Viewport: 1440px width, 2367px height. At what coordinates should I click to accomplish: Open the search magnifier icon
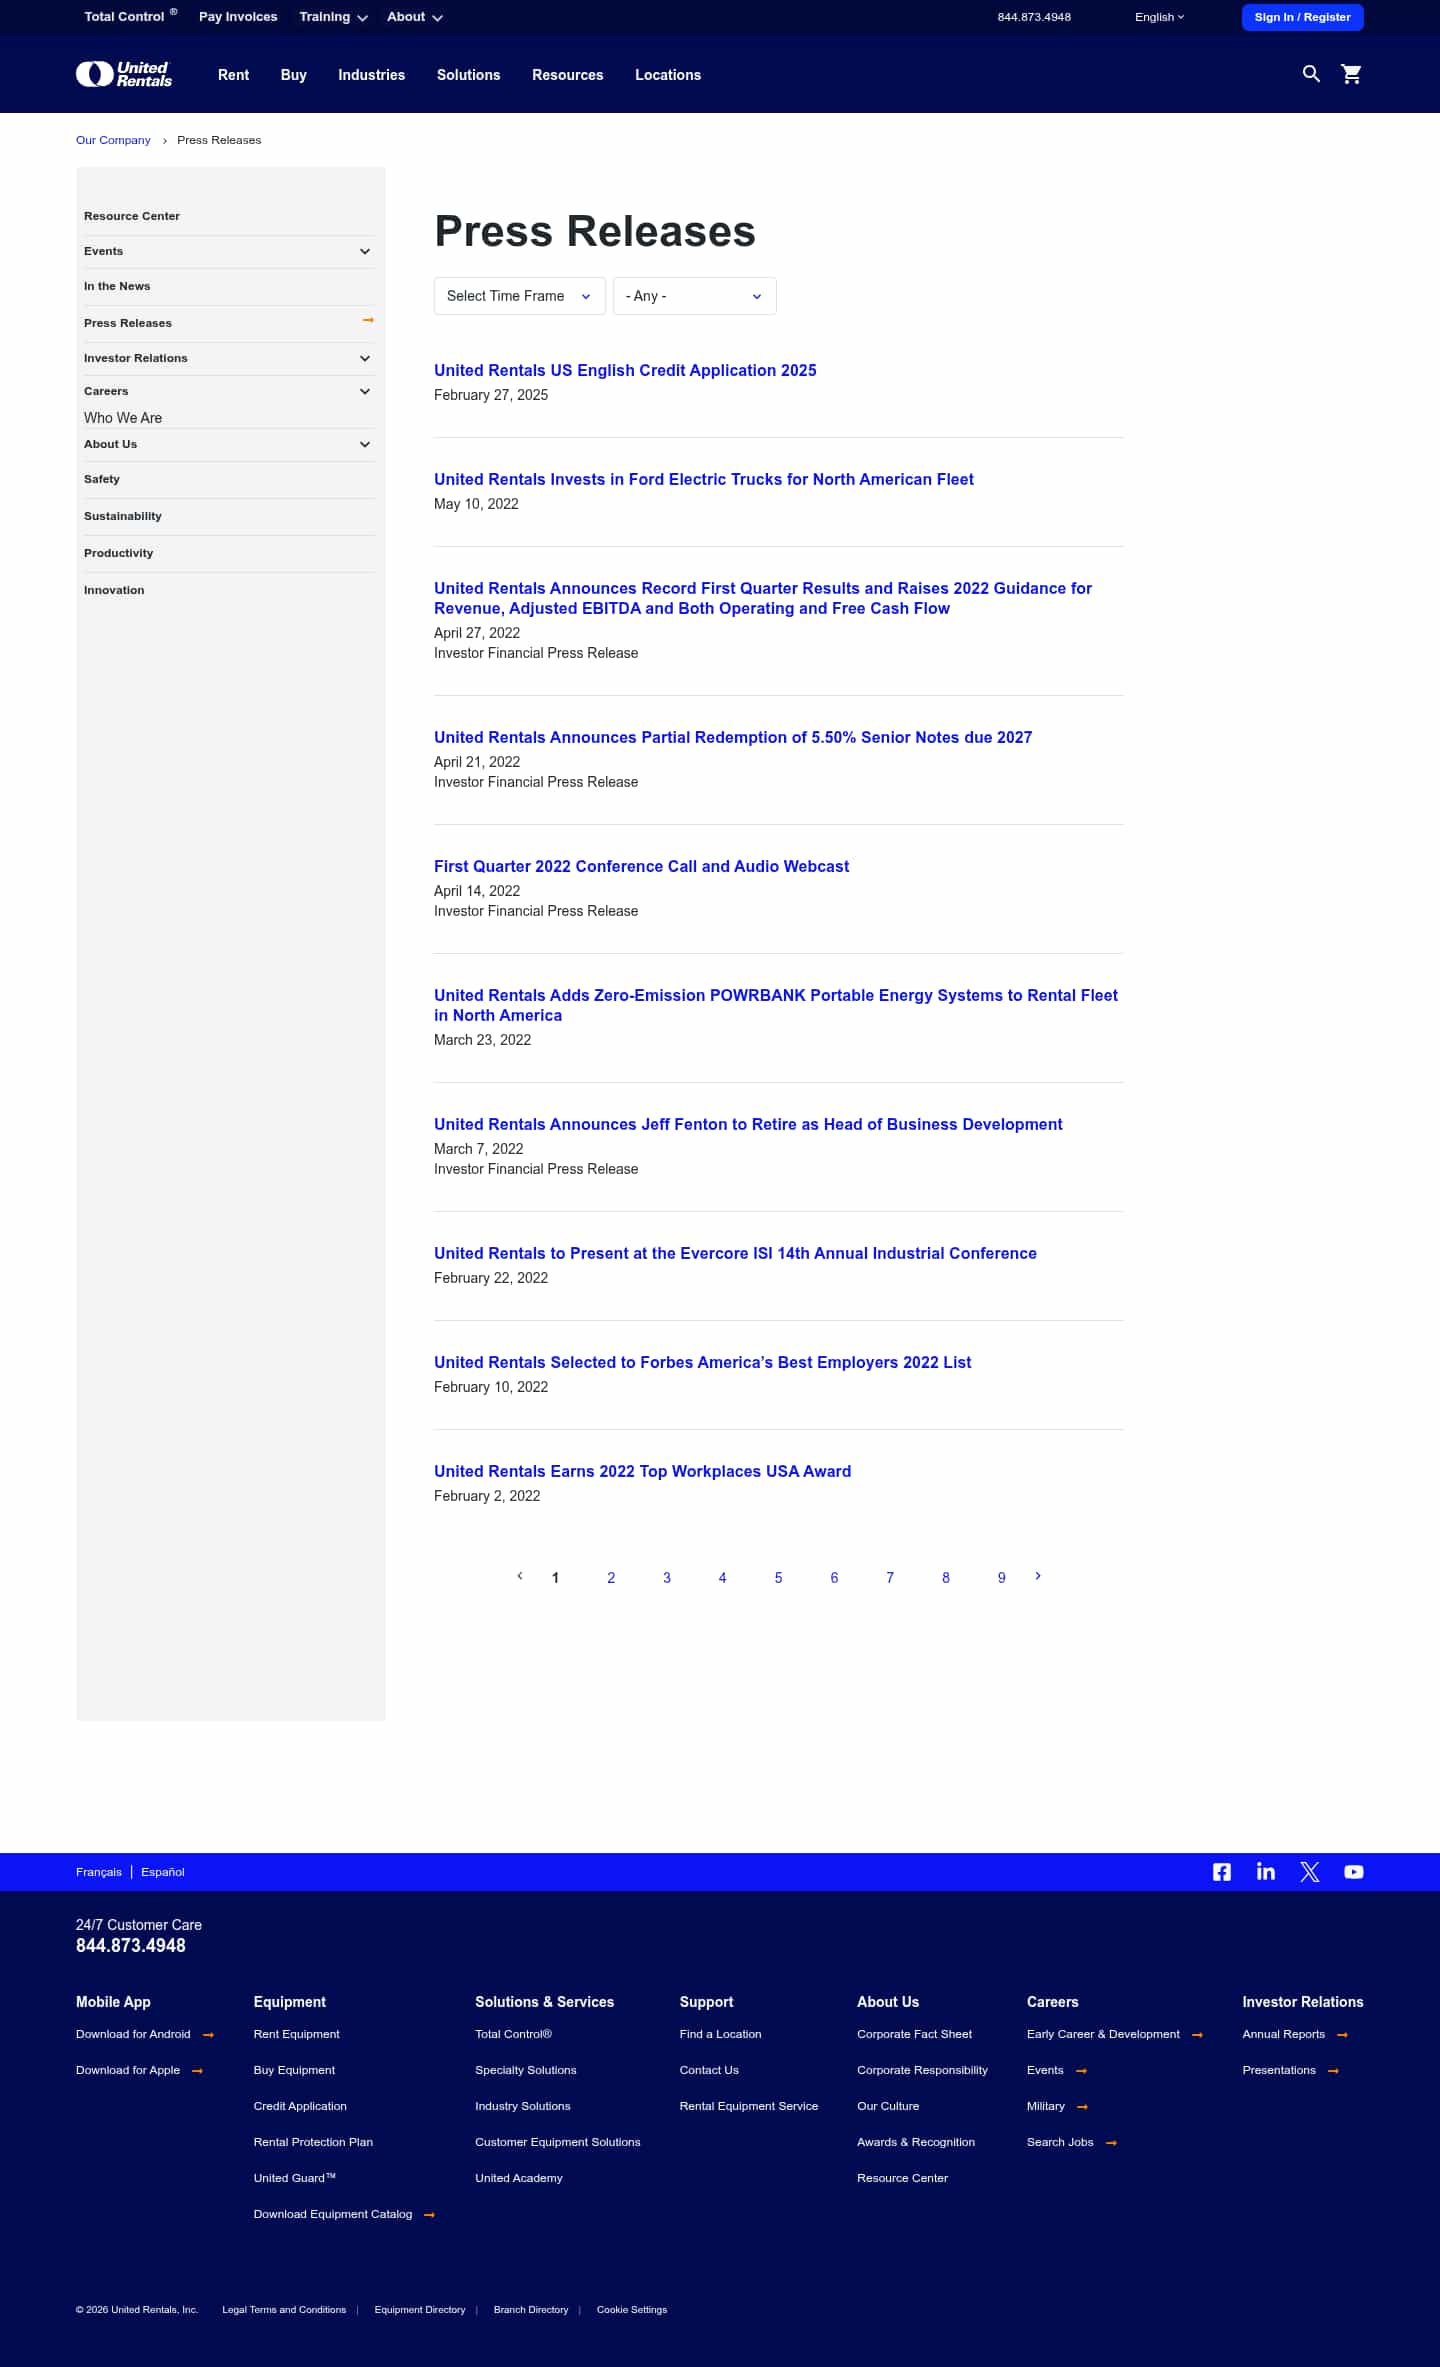click(1311, 74)
